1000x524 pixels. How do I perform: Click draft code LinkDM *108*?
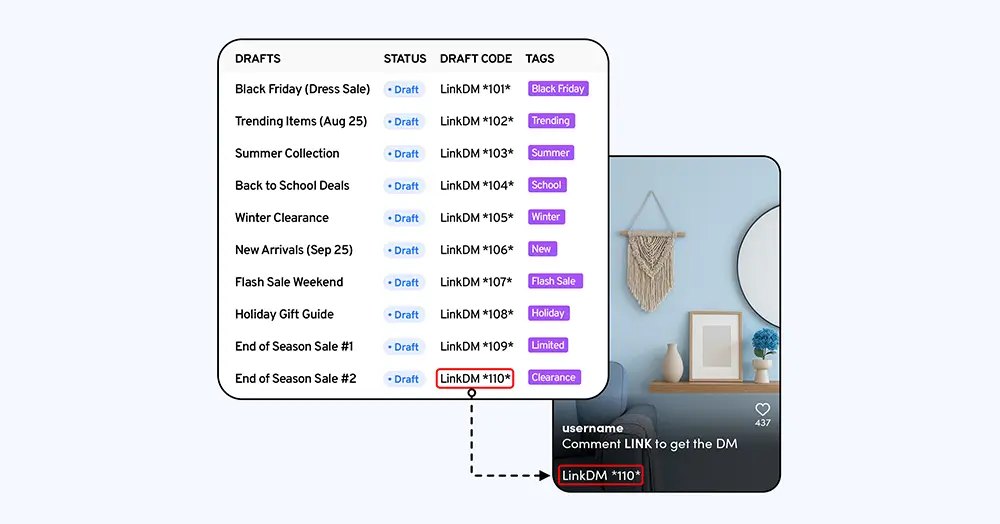pos(476,314)
